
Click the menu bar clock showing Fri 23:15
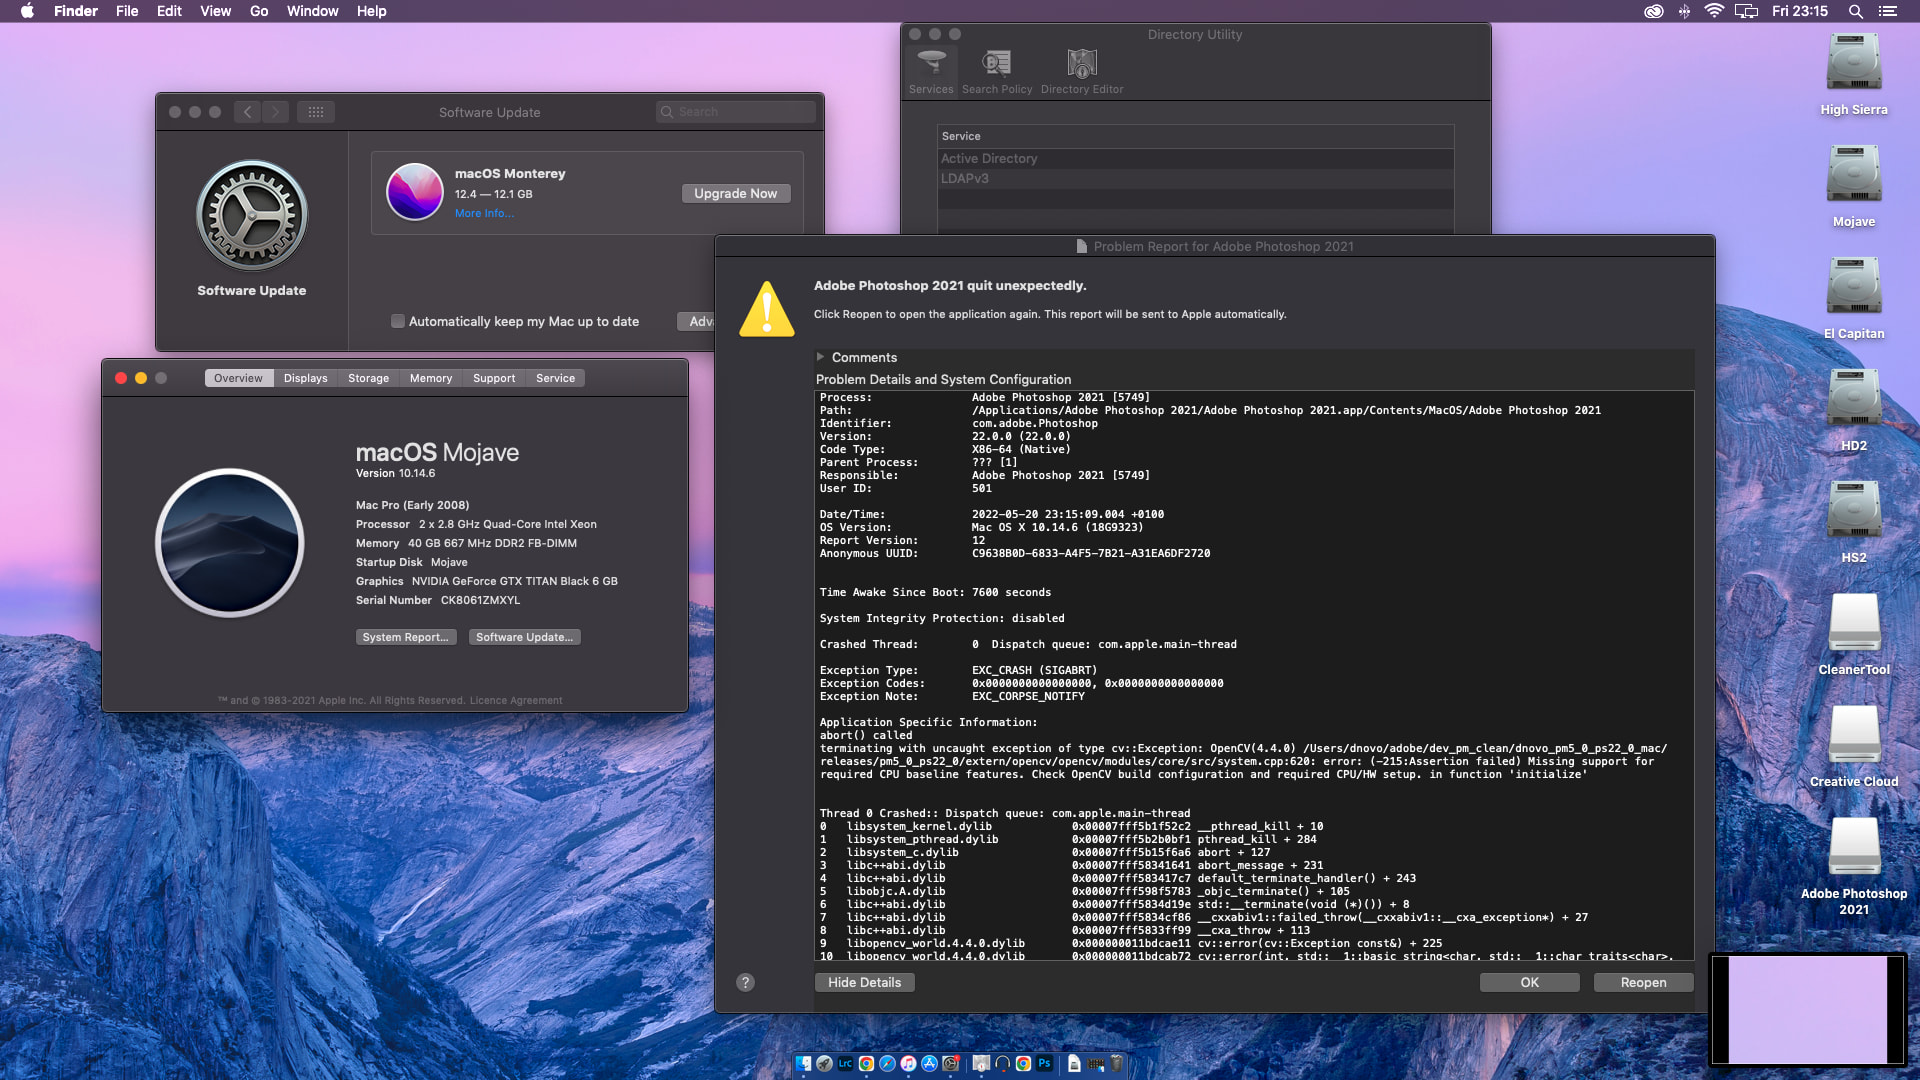click(1800, 11)
